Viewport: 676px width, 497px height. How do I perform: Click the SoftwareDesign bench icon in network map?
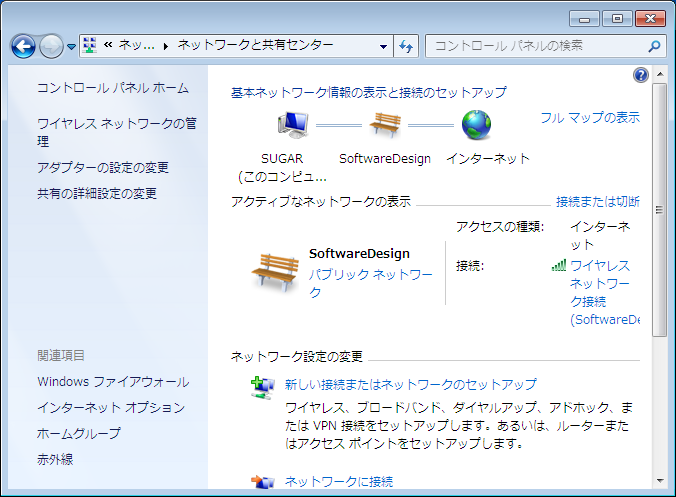click(385, 125)
